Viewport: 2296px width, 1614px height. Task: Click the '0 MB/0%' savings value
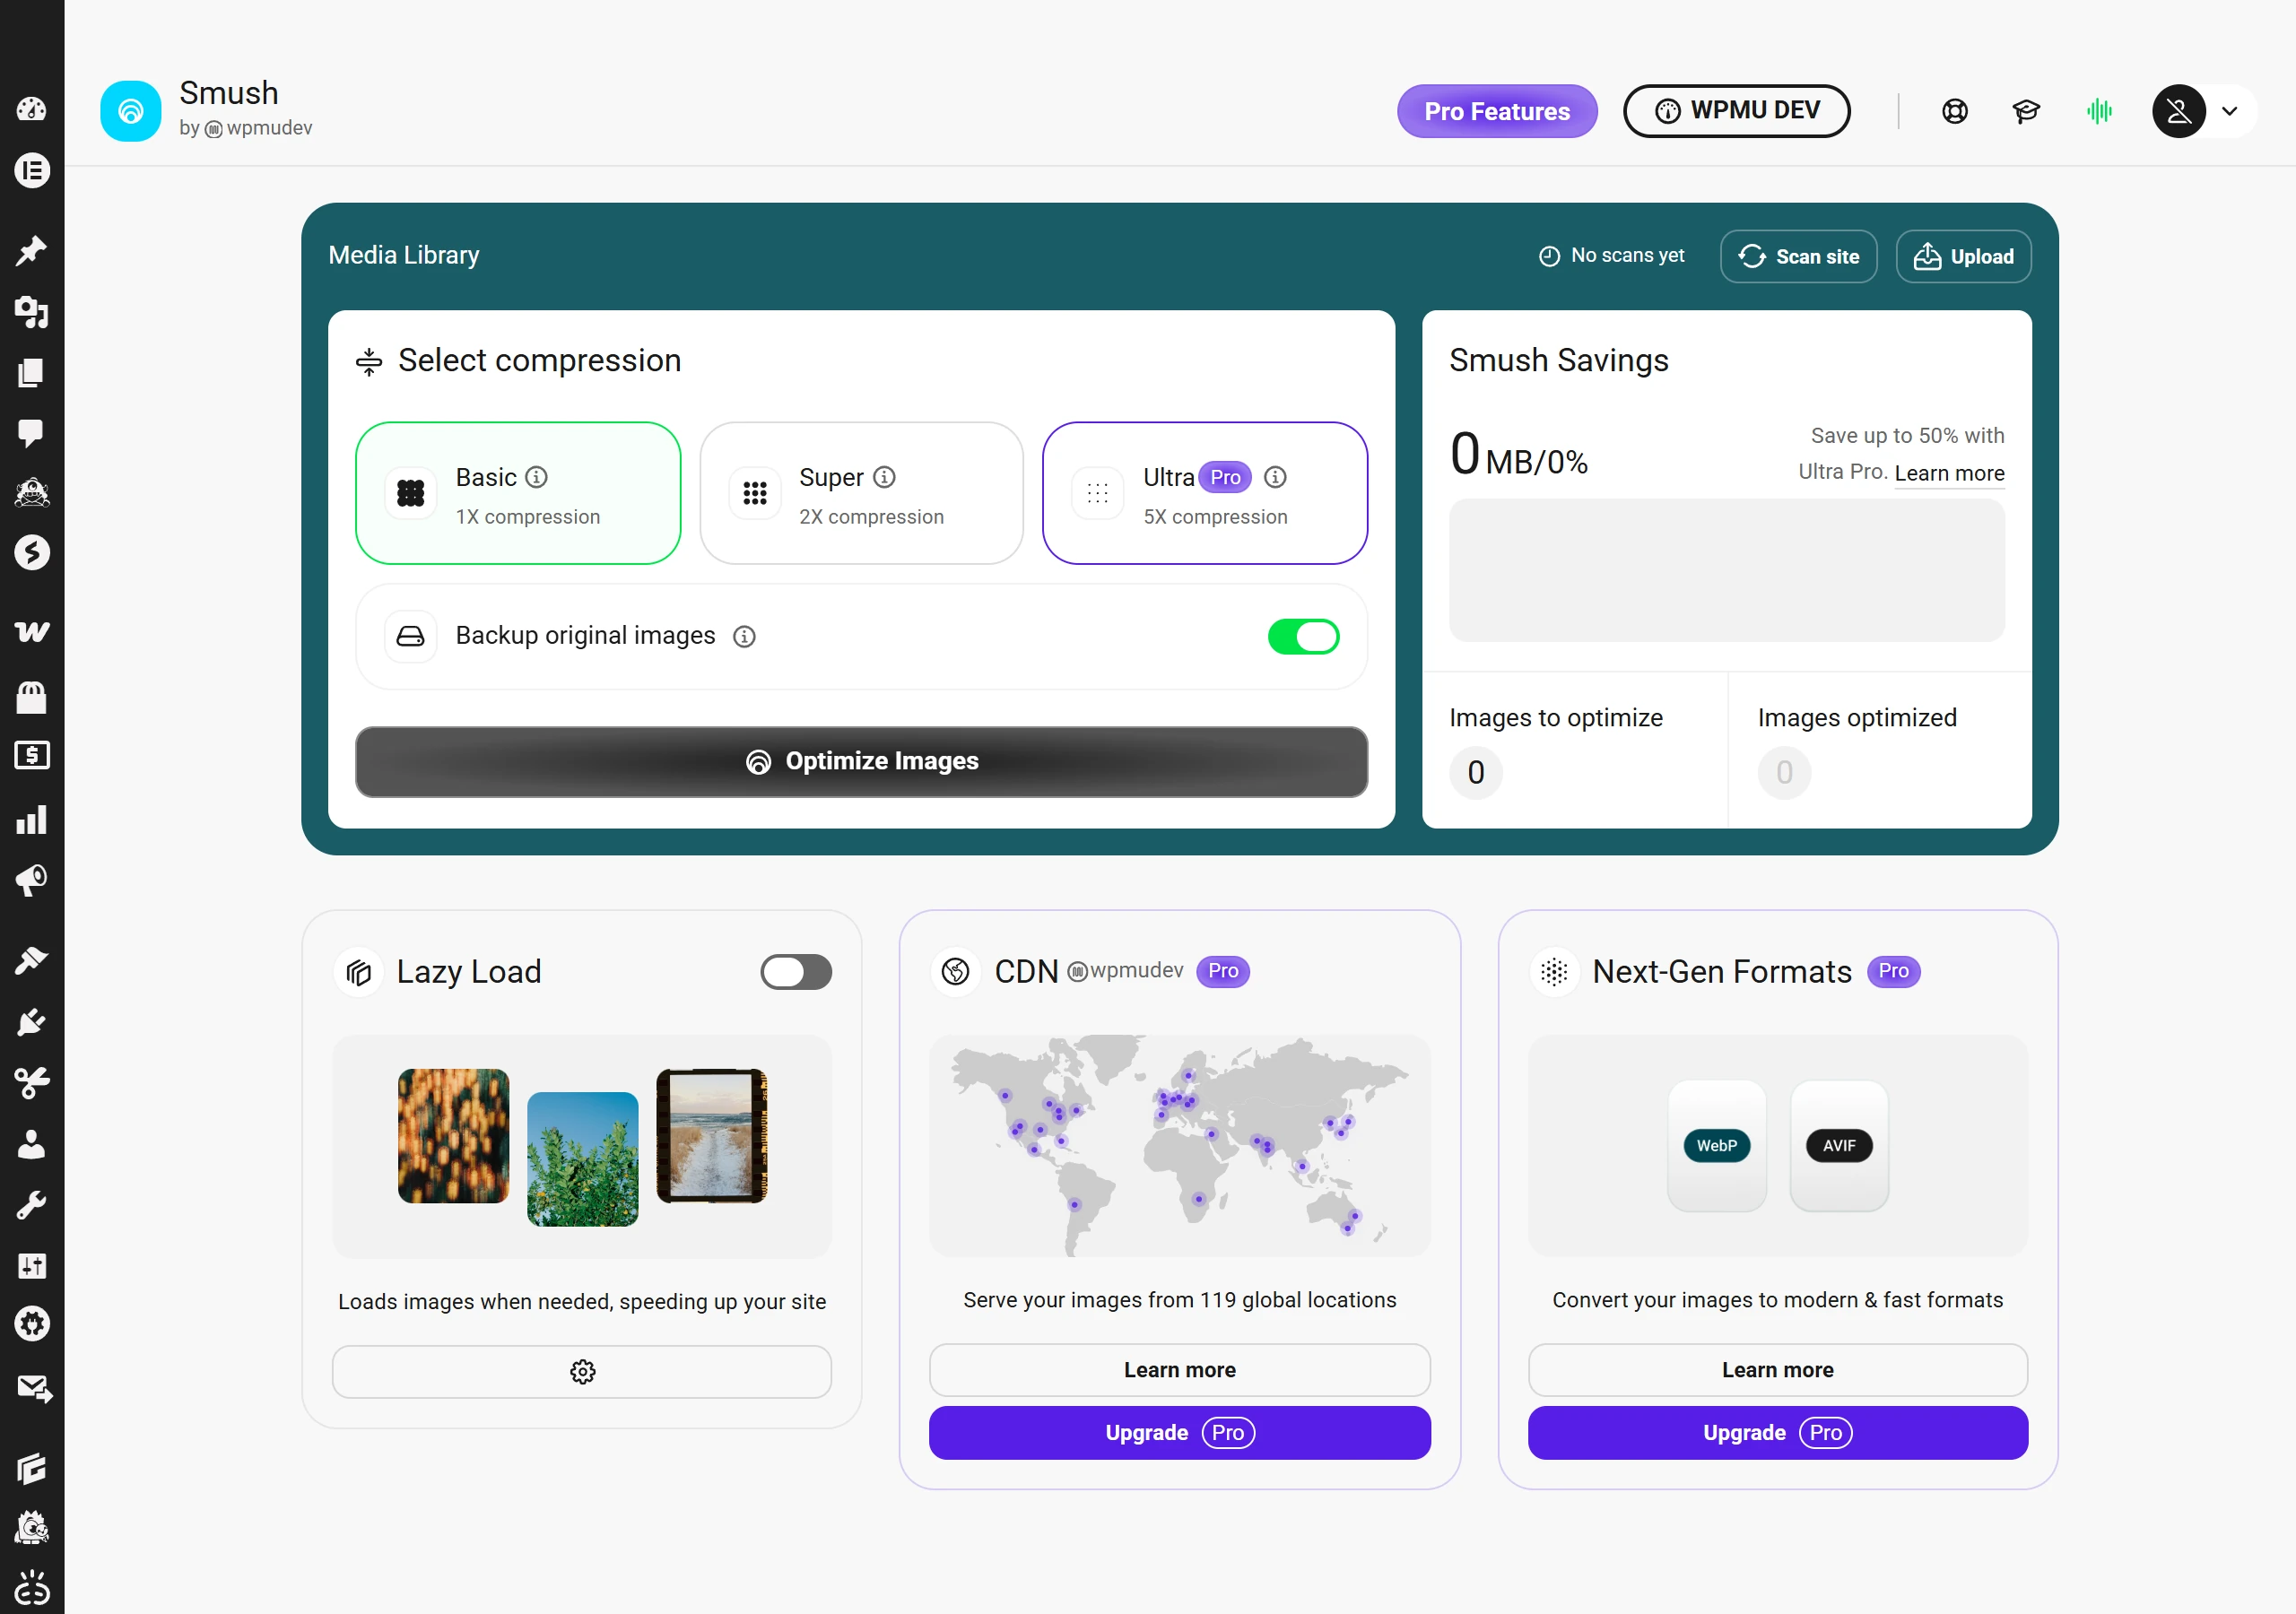[x=1519, y=455]
